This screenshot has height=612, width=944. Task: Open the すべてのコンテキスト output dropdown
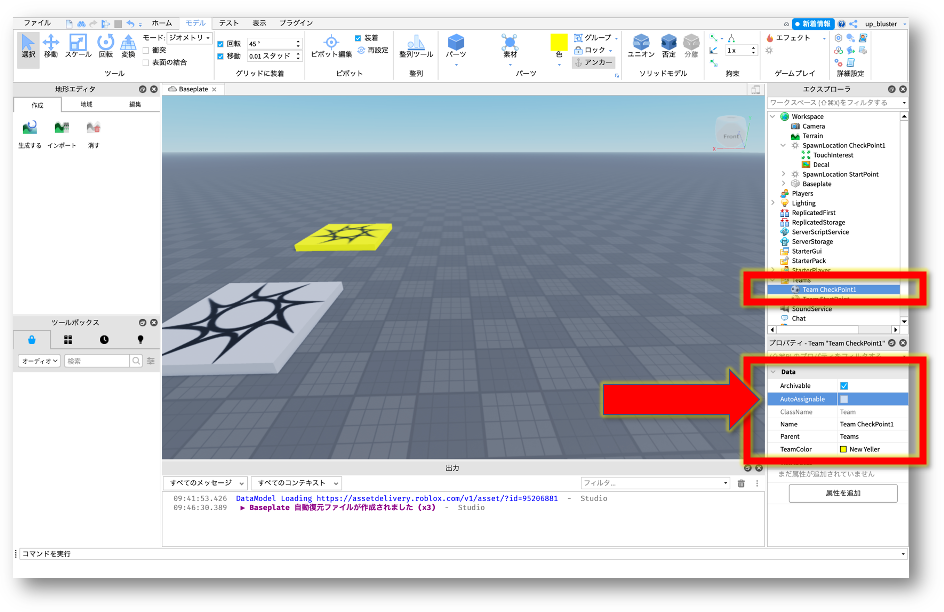[x=296, y=483]
